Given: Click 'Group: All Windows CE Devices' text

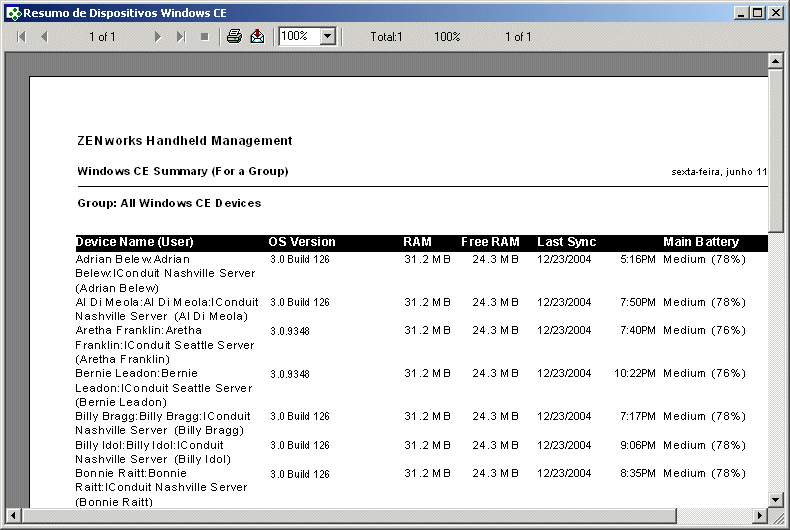Looking at the screenshot, I should (x=169, y=204).
